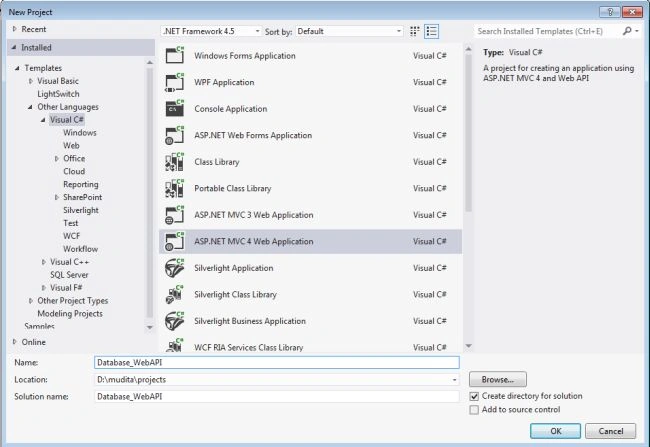The width and height of the screenshot is (650, 447).
Task: Click the ASP.NET MVC 4 Web Application icon
Action: pyautogui.click(x=175, y=241)
